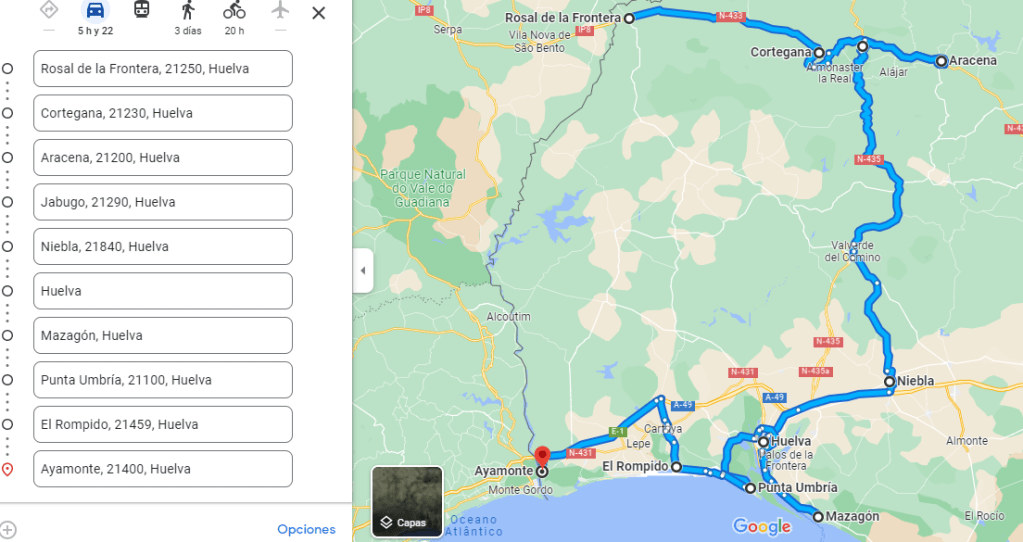The width and height of the screenshot is (1023, 542).
Task: Click the Niebla waypoint marker on map
Action: (x=889, y=382)
